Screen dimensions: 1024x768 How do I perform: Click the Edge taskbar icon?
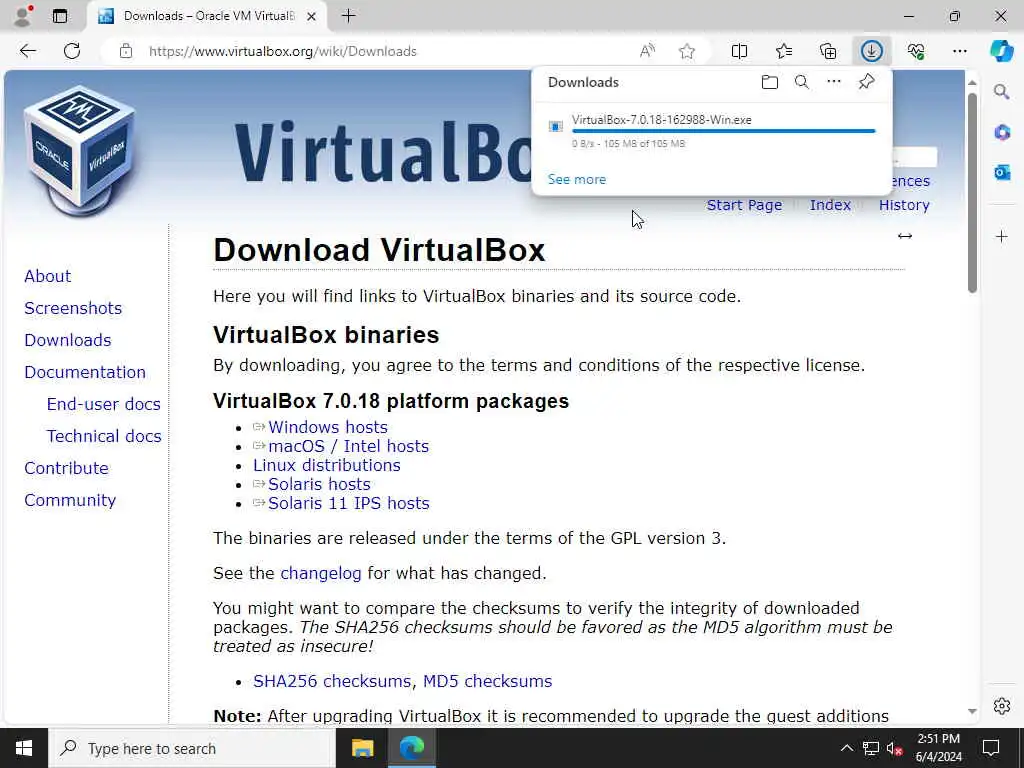tap(412, 748)
